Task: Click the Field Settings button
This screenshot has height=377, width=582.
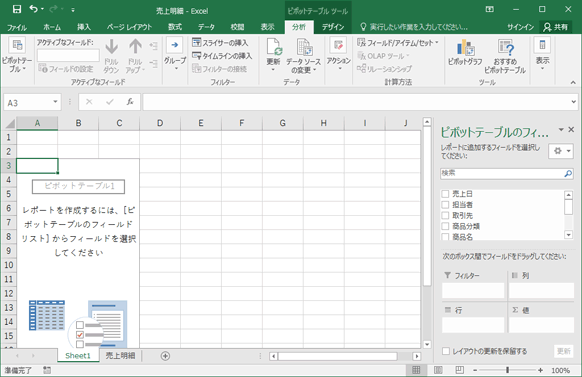Action: [x=66, y=69]
